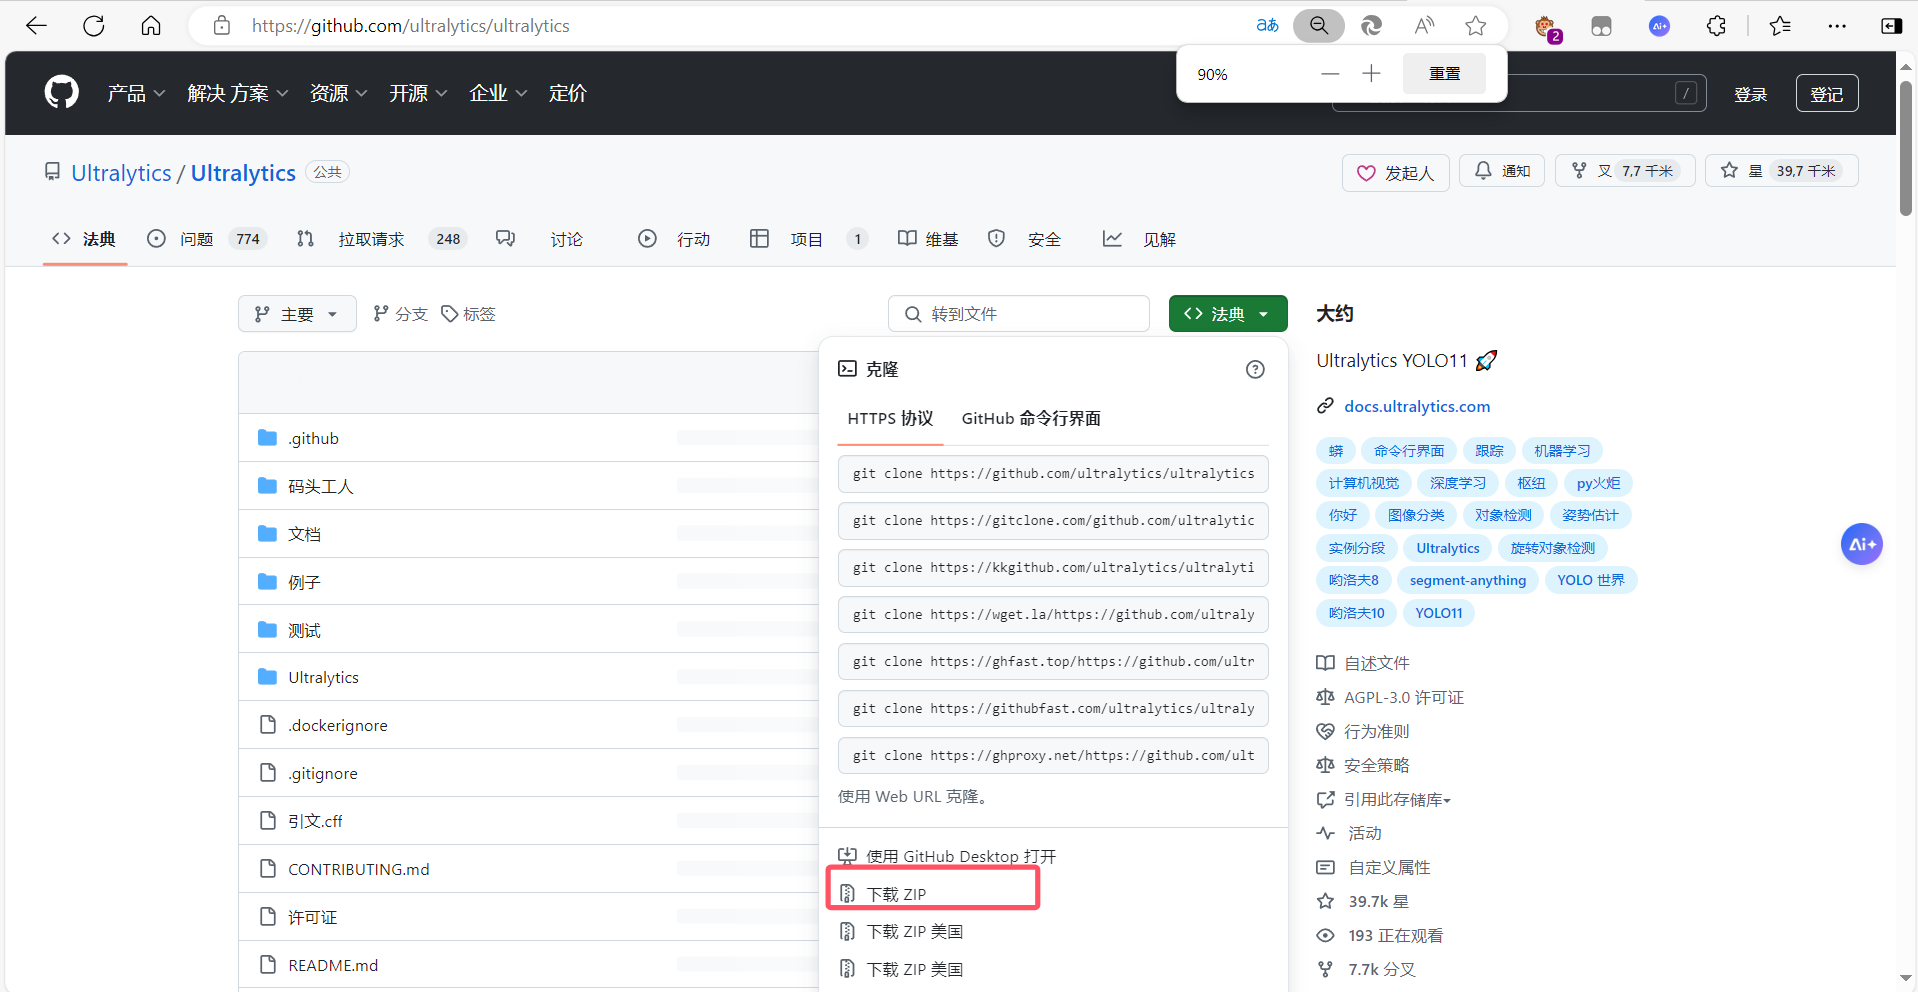Click the 通知 notifications button
The image size is (1918, 992).
click(1502, 171)
